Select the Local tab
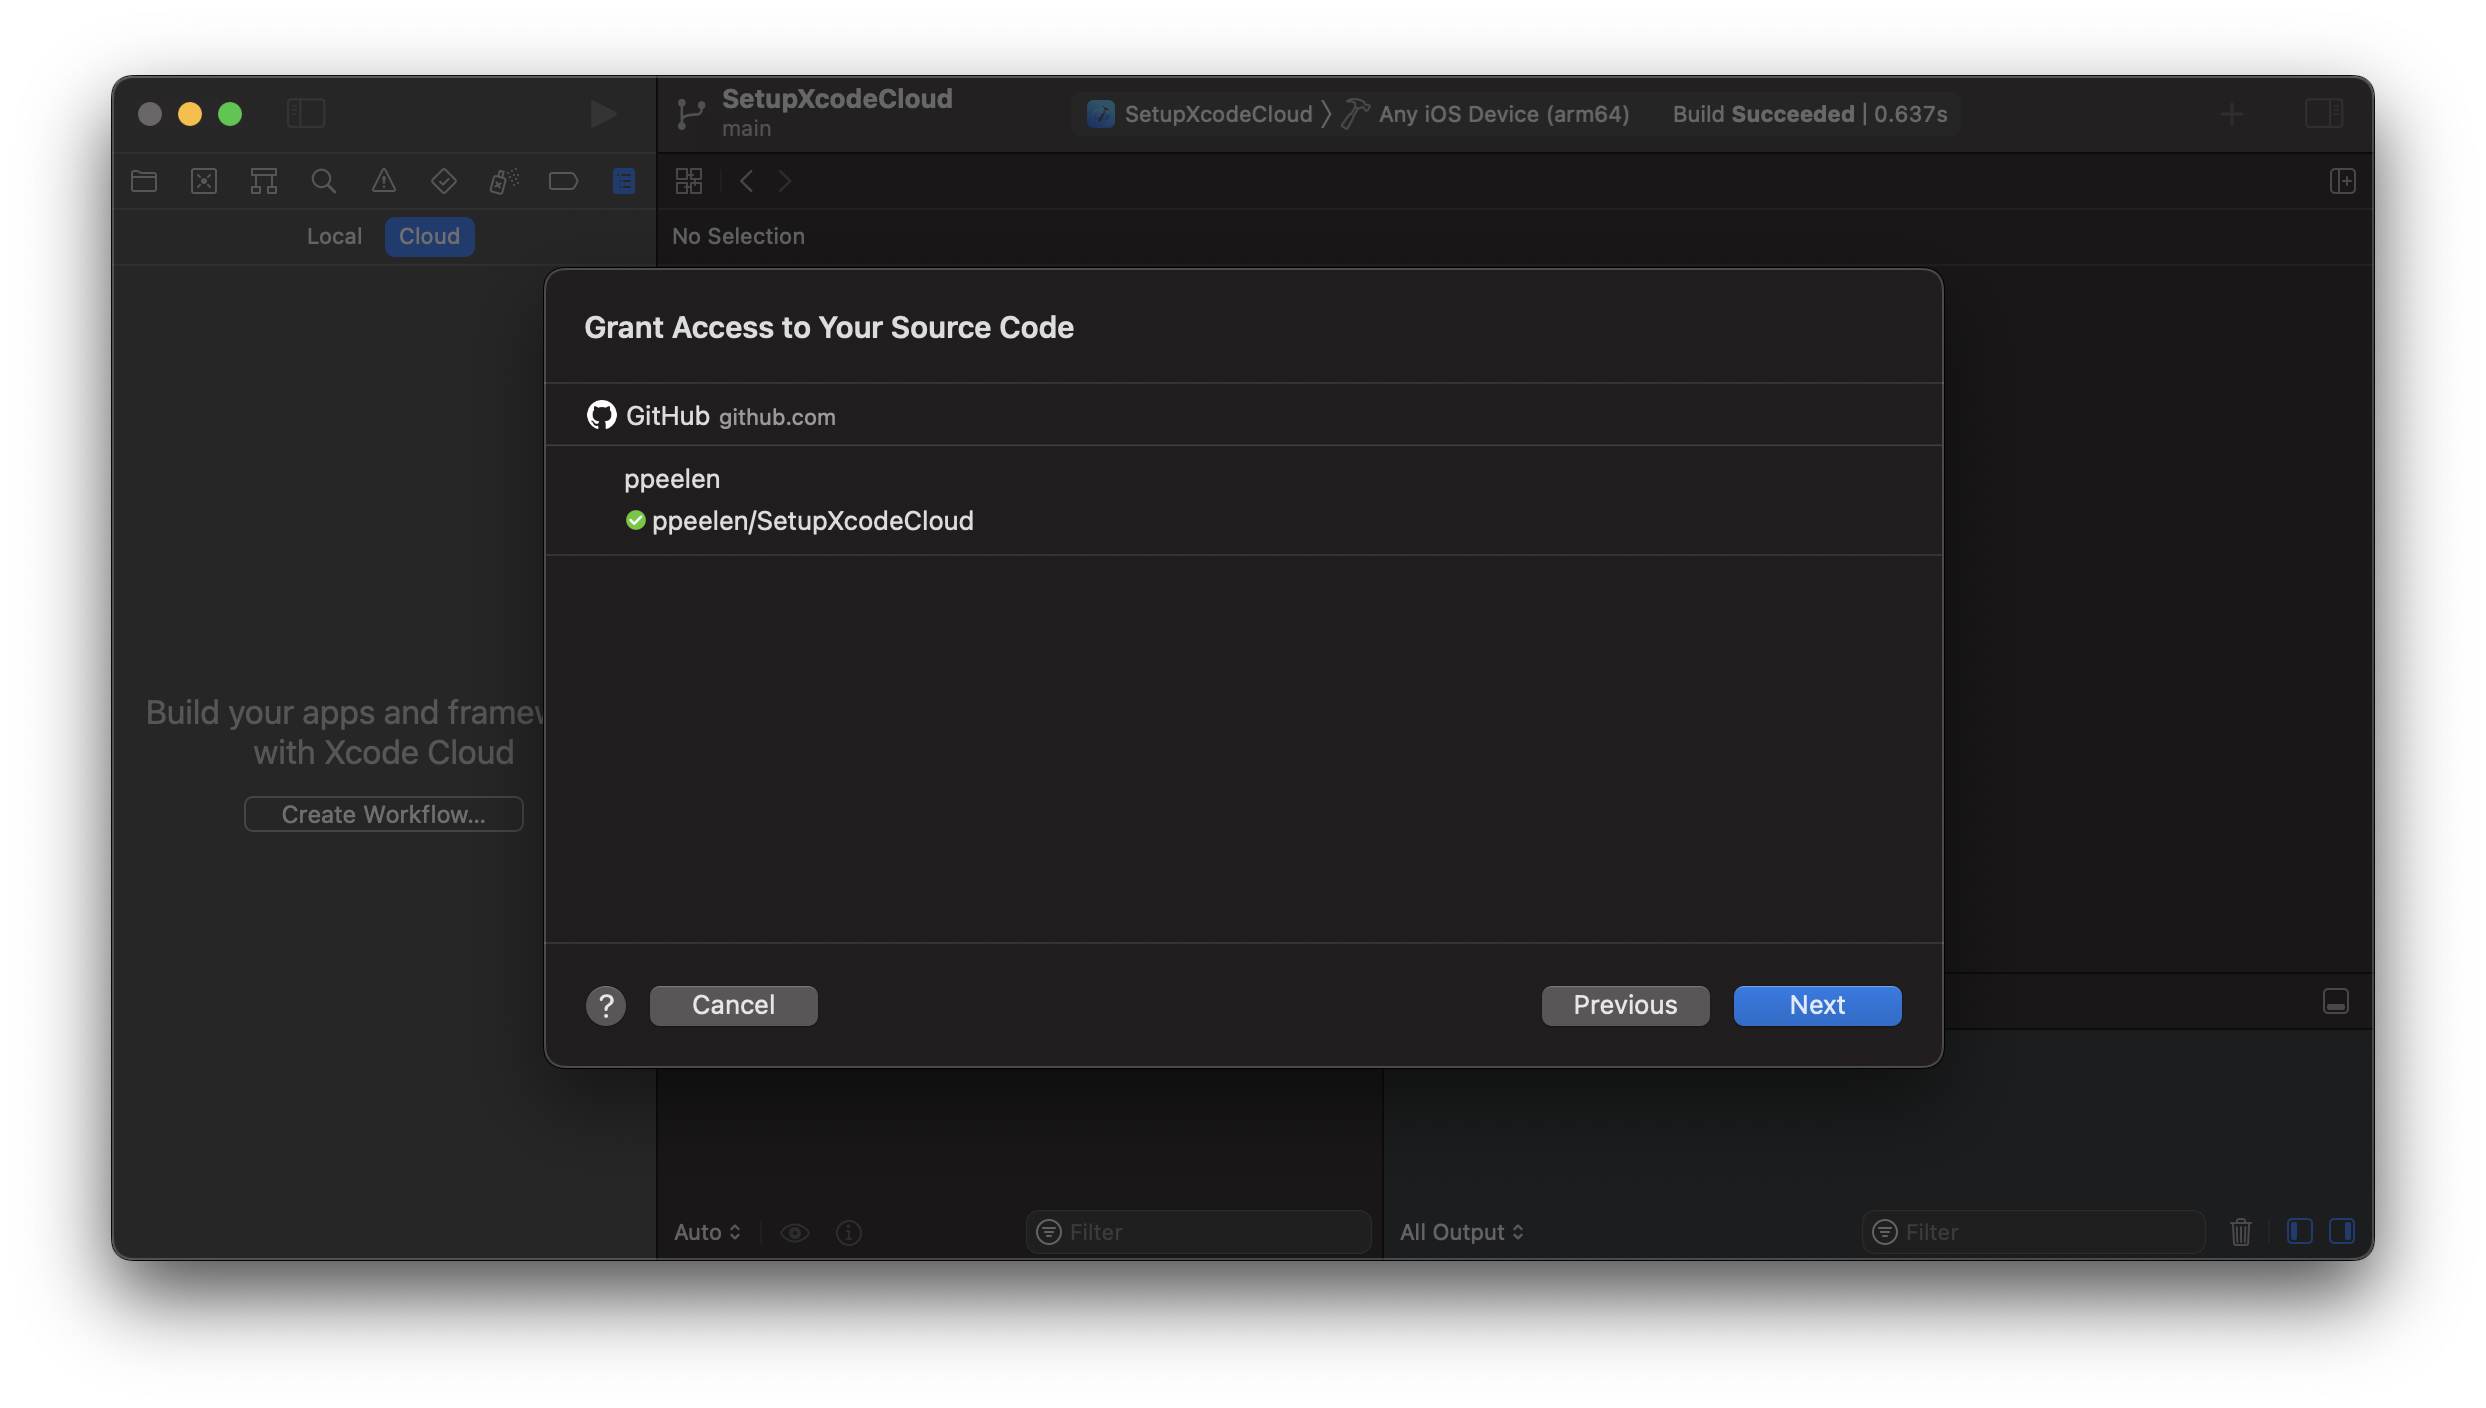This screenshot has height=1408, width=2486. click(334, 236)
